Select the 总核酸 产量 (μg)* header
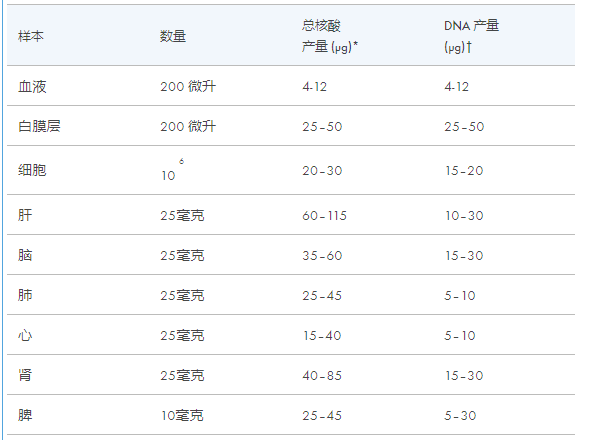The width and height of the screenshot is (609, 440). pos(330,36)
